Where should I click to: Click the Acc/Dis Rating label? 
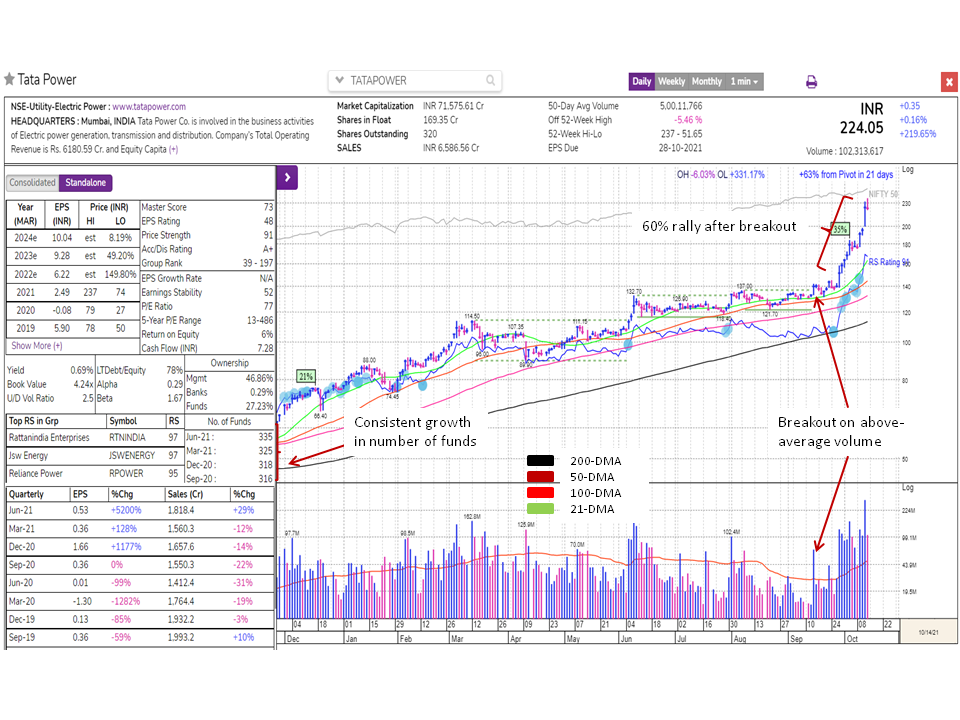(x=167, y=249)
